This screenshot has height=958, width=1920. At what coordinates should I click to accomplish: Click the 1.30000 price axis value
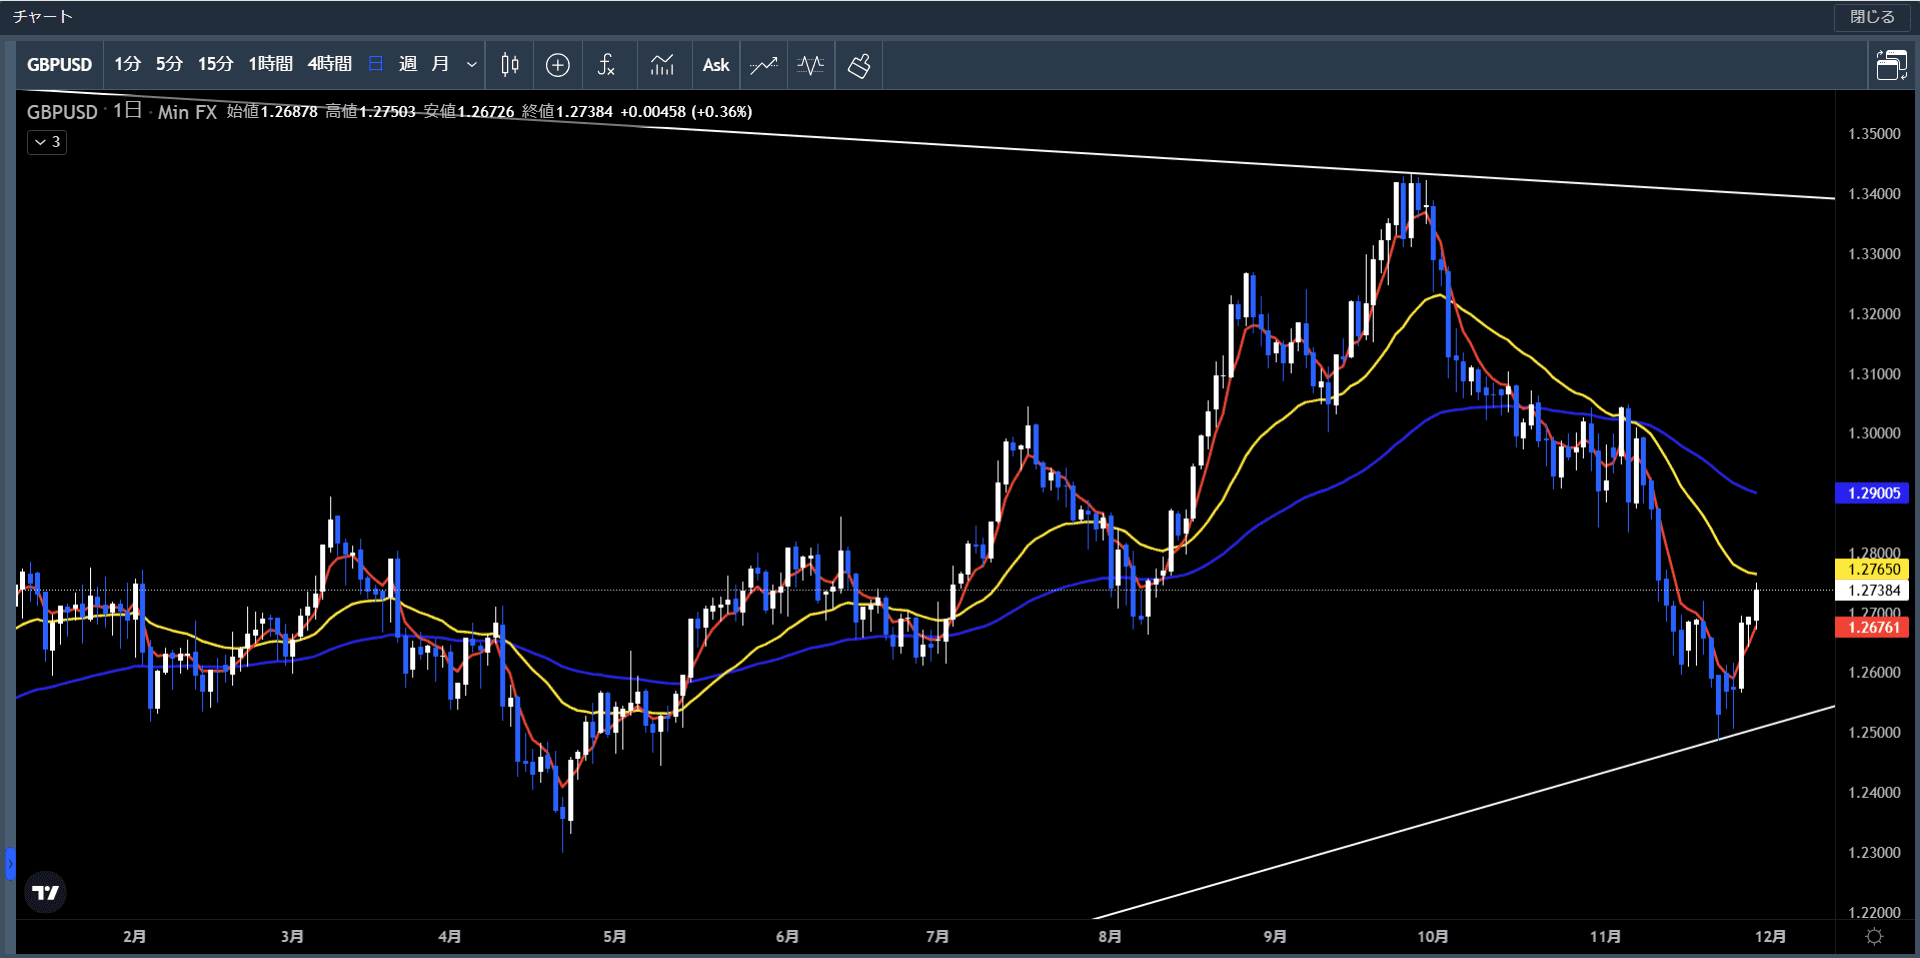[x=1874, y=433]
